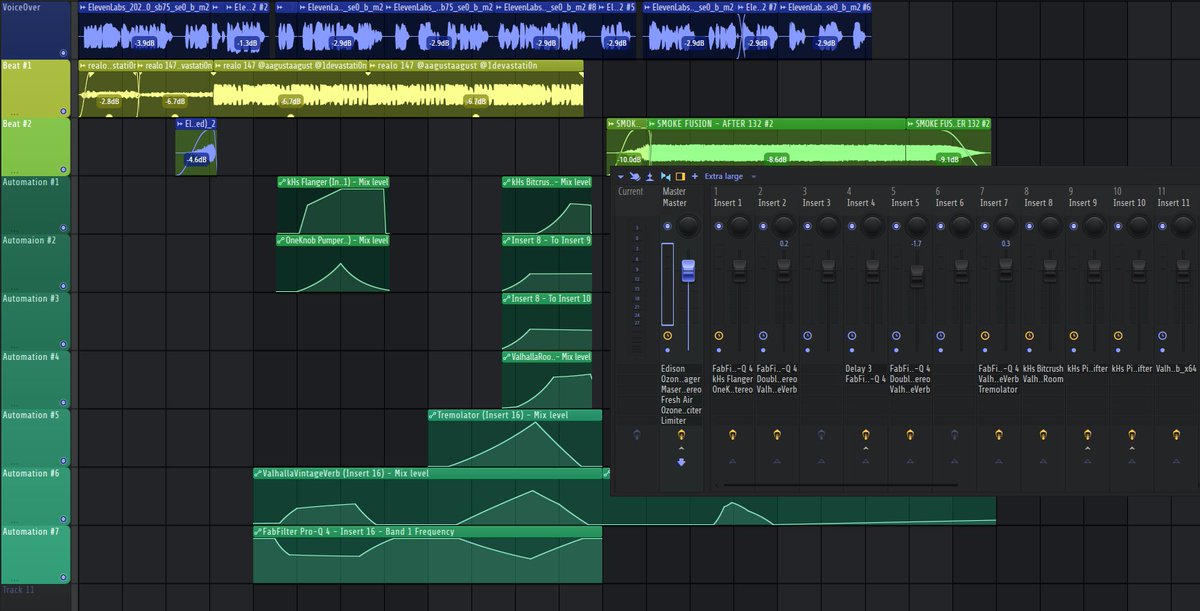Select the Automation #5 track header
Viewport: 1200px width, 611px height.
click(x=35, y=438)
